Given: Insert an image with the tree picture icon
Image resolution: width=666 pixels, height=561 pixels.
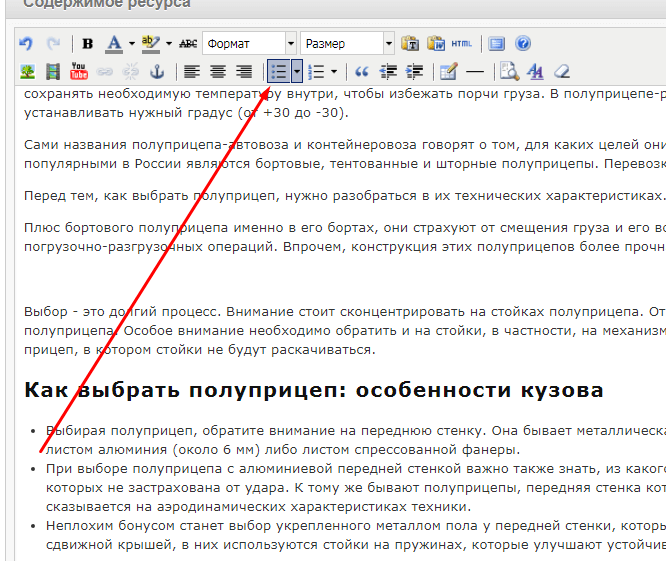Looking at the screenshot, I should coord(28,71).
